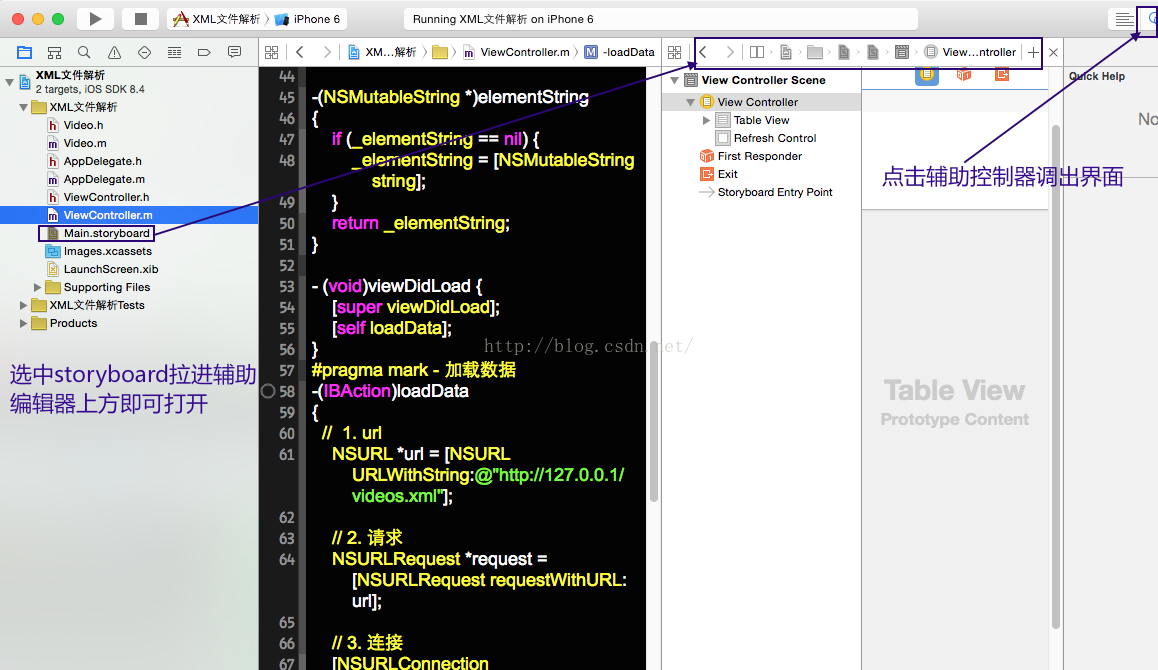This screenshot has width=1158, height=670.
Task: Click the Stop button in the toolbar
Action: [140, 18]
